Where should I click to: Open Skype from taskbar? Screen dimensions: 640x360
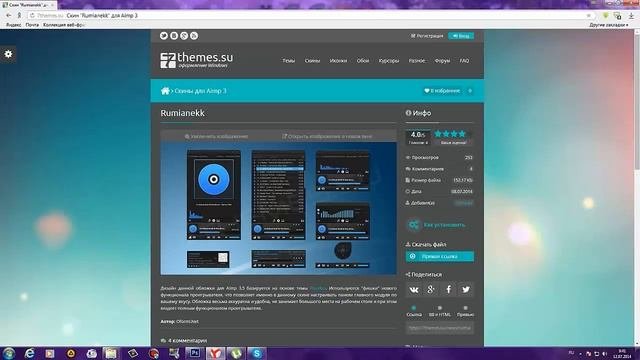click(x=257, y=353)
